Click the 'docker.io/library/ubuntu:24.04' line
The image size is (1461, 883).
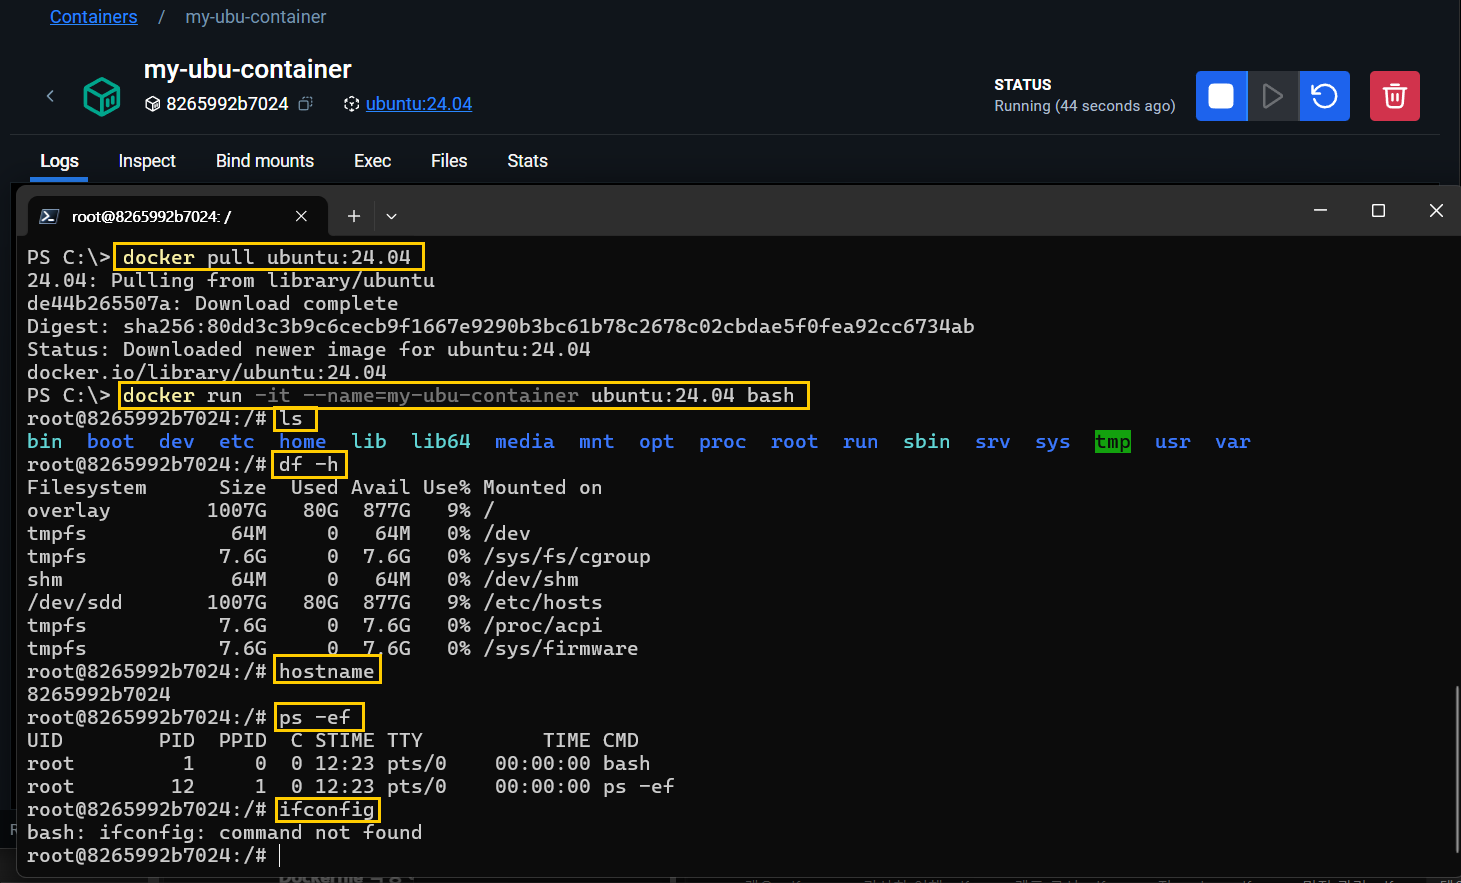207,372
